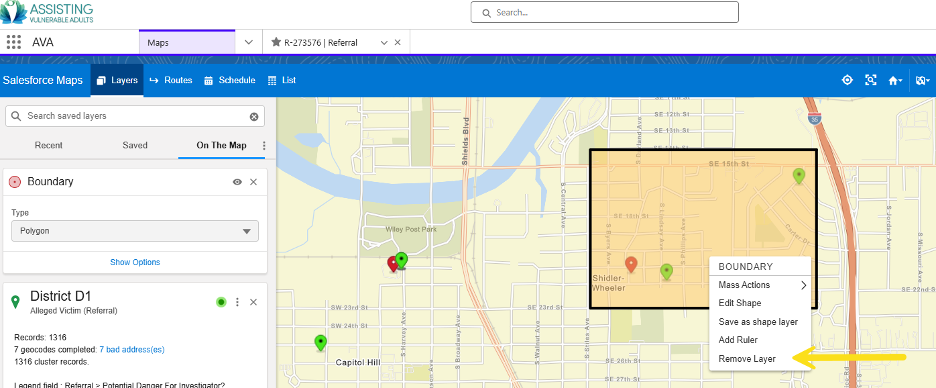Screen dimensions: 936x388
Task: Click the green marker below SE 15th St
Action: click(x=799, y=175)
